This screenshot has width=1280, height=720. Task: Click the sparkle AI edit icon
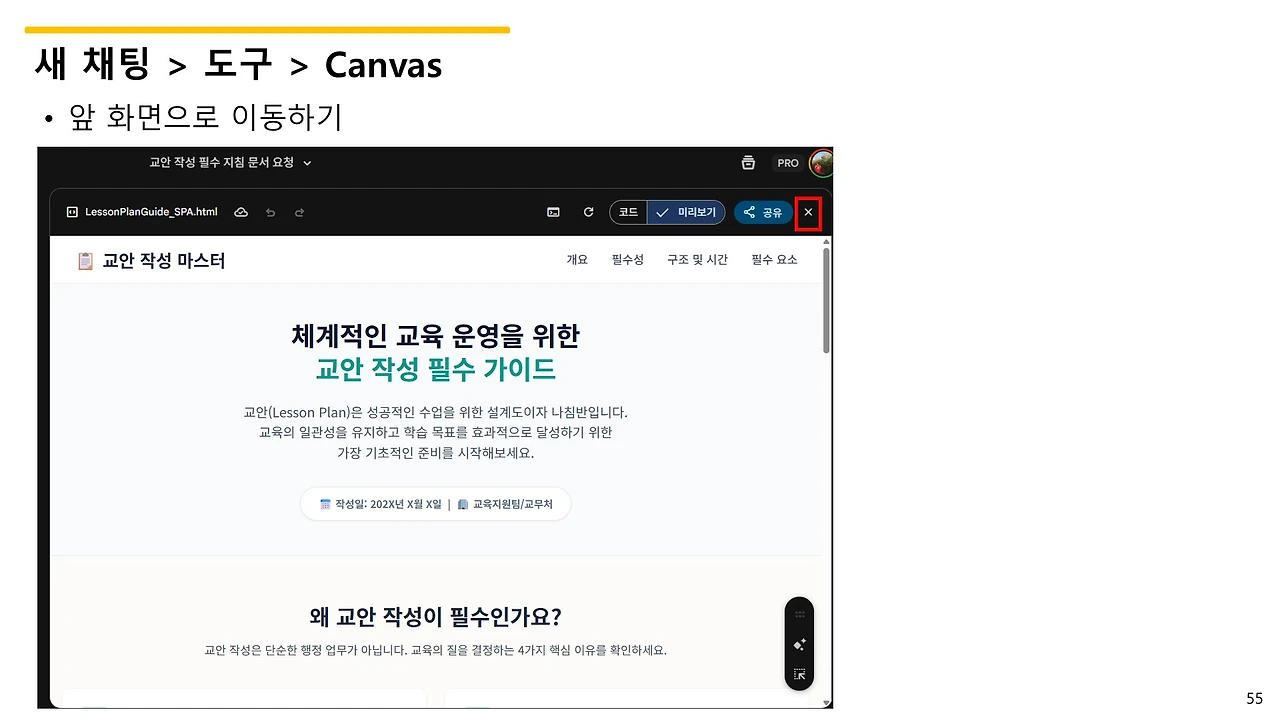coord(800,645)
